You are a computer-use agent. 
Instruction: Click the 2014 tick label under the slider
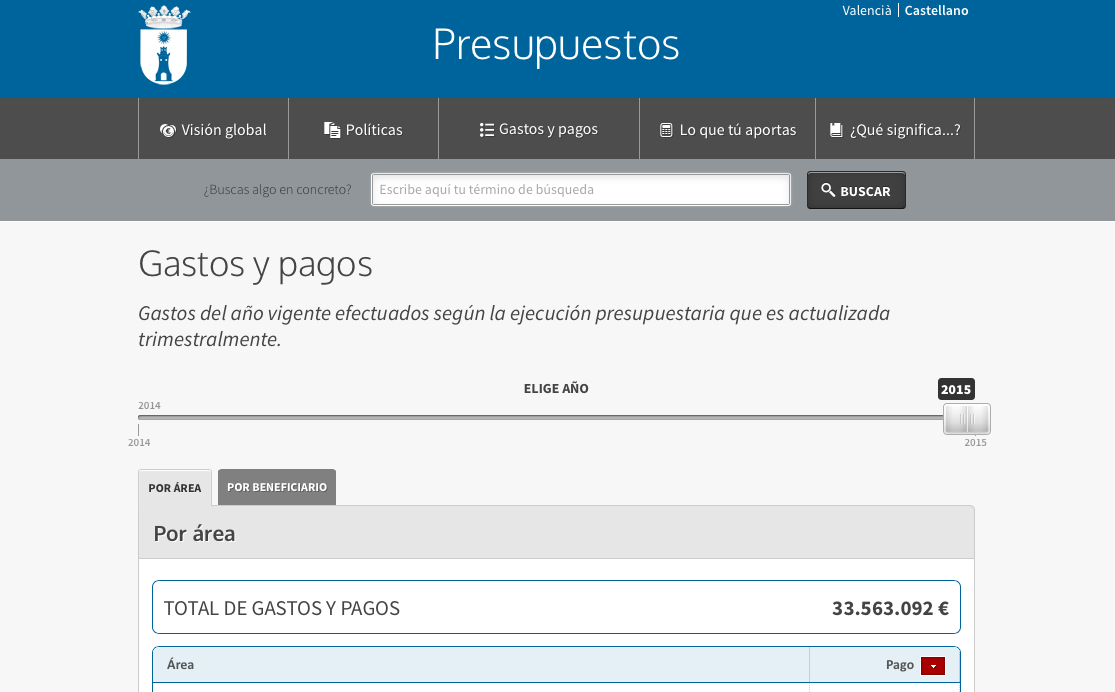click(x=139, y=442)
